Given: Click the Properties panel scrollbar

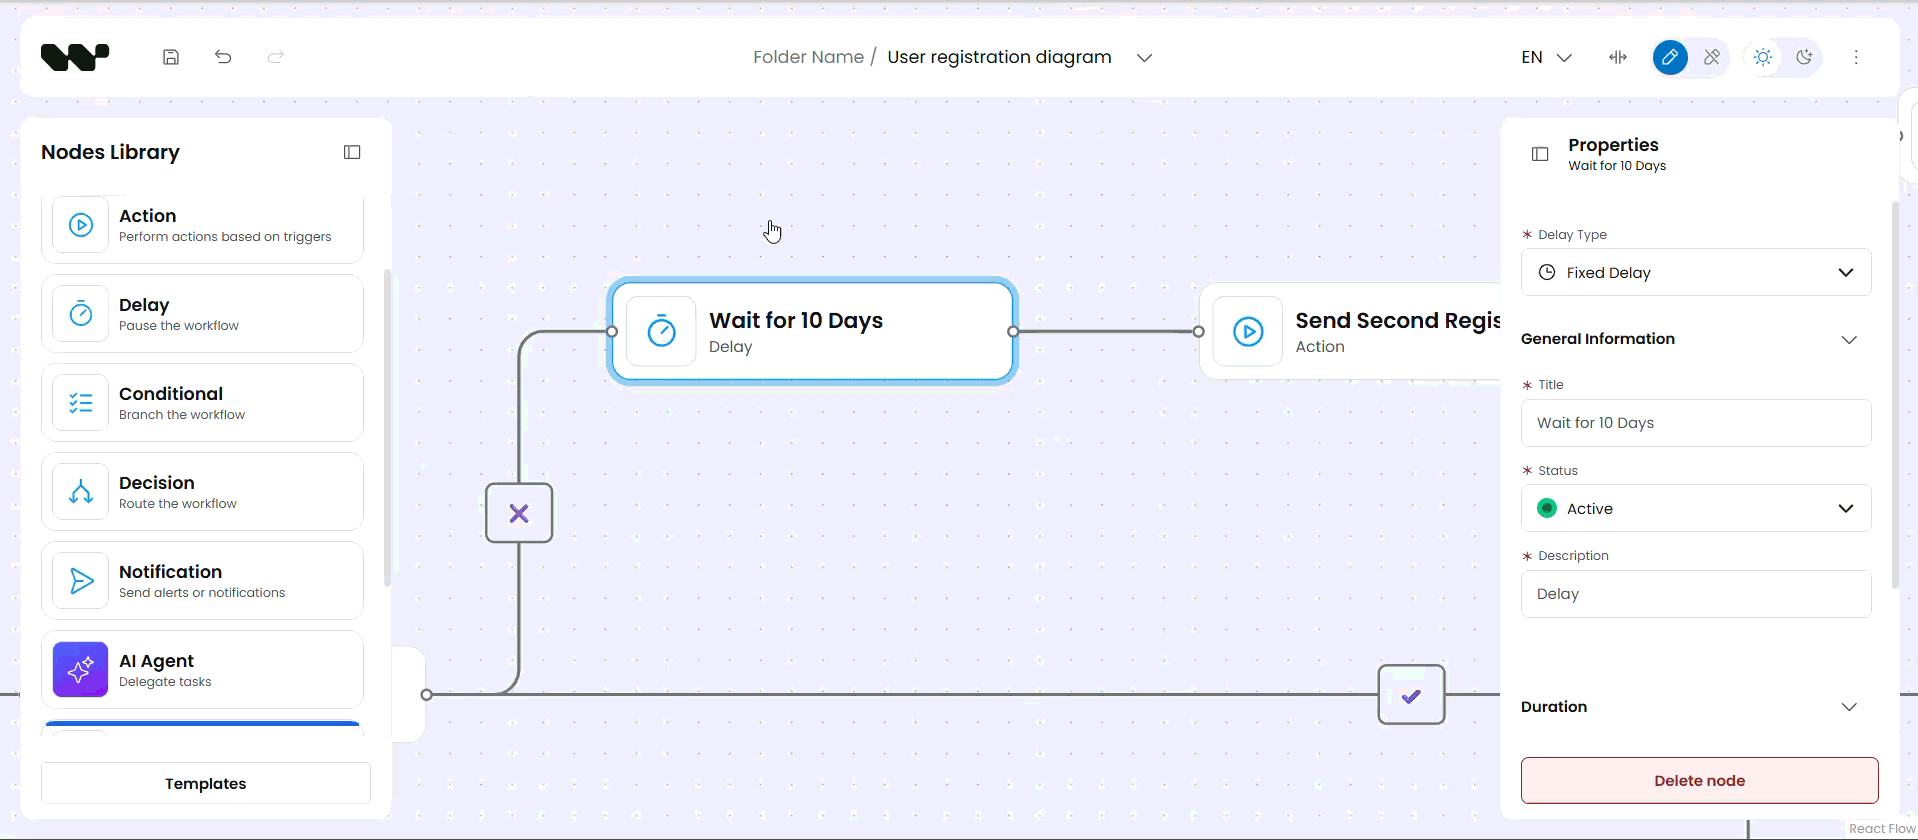Looking at the screenshot, I should 1894,395.
